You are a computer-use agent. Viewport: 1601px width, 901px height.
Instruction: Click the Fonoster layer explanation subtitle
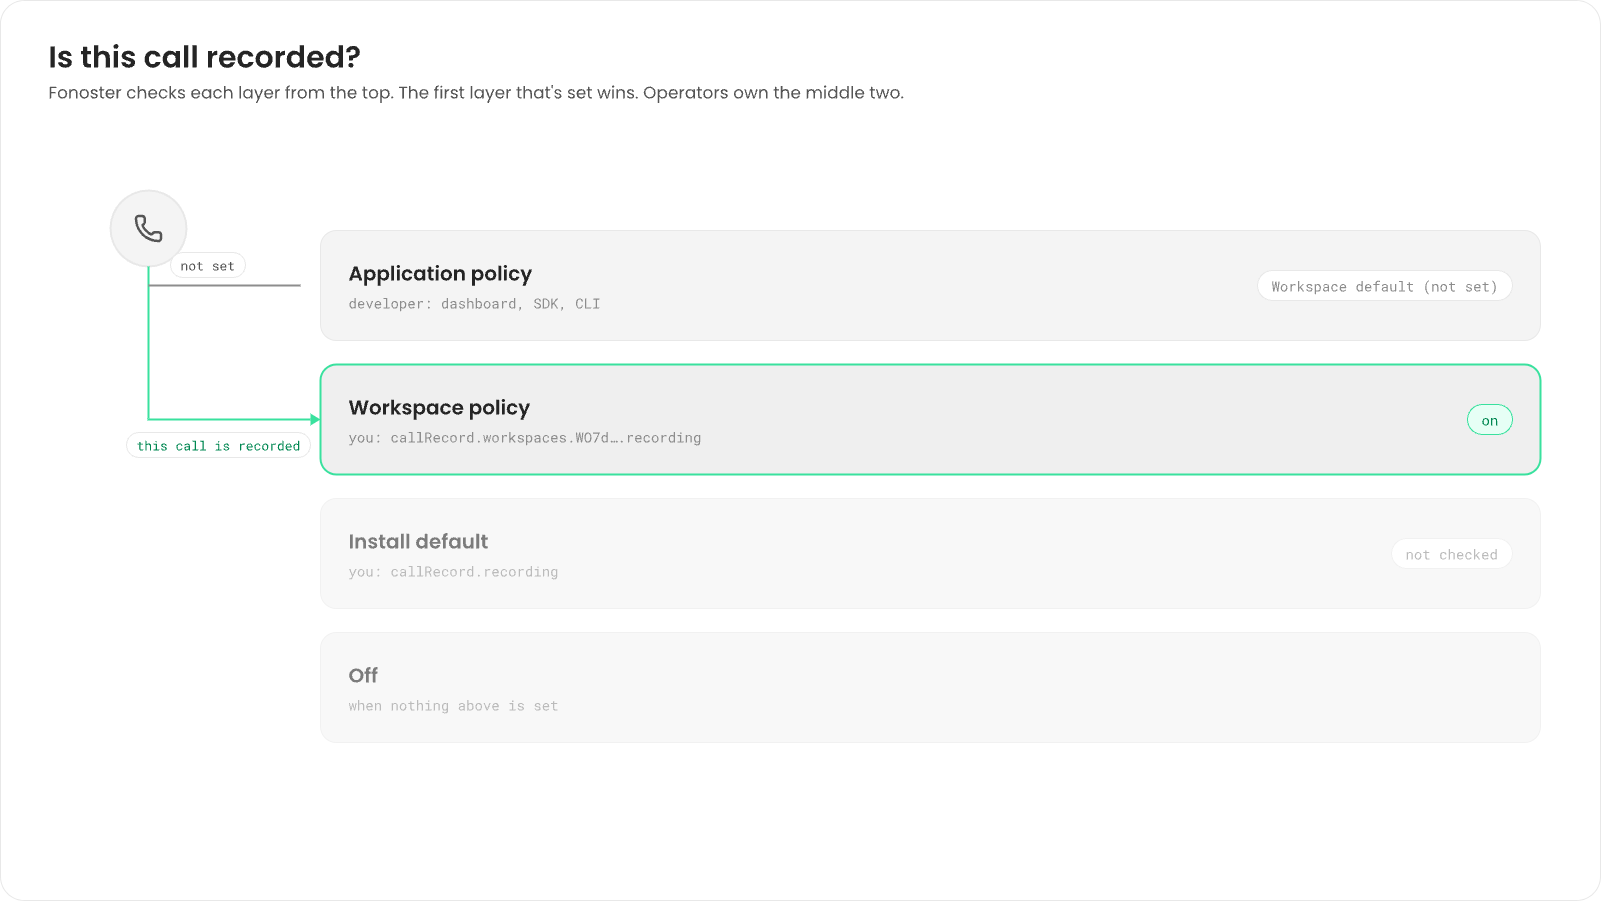point(476,93)
